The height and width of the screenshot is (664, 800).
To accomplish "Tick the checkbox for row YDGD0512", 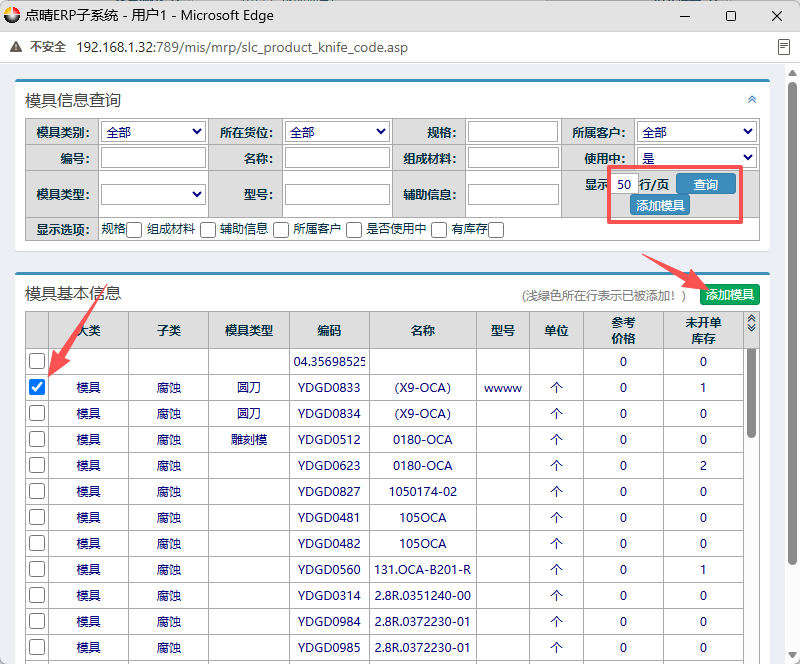I will pos(37,439).
